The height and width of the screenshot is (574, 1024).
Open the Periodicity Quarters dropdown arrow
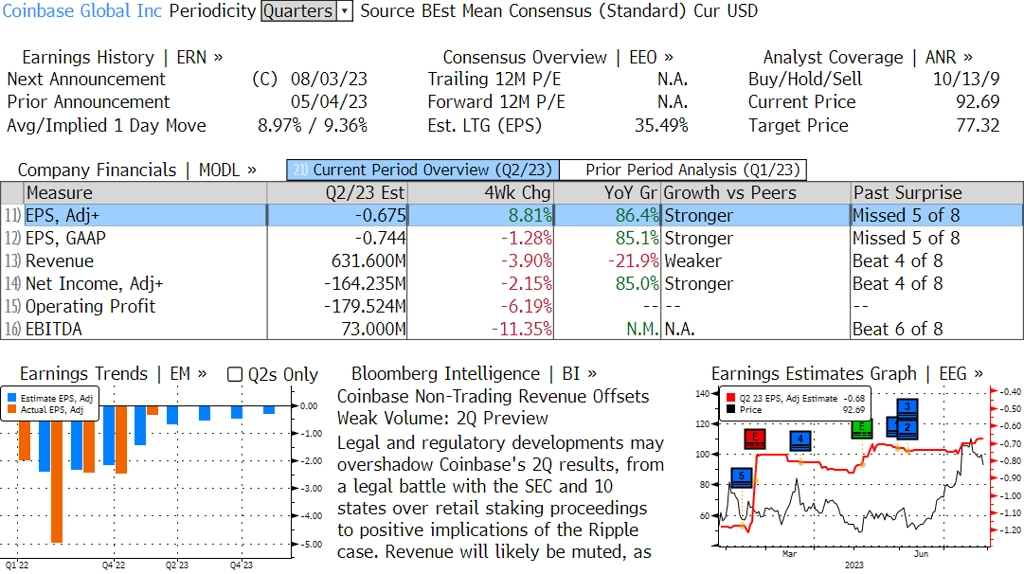pyautogui.click(x=344, y=11)
